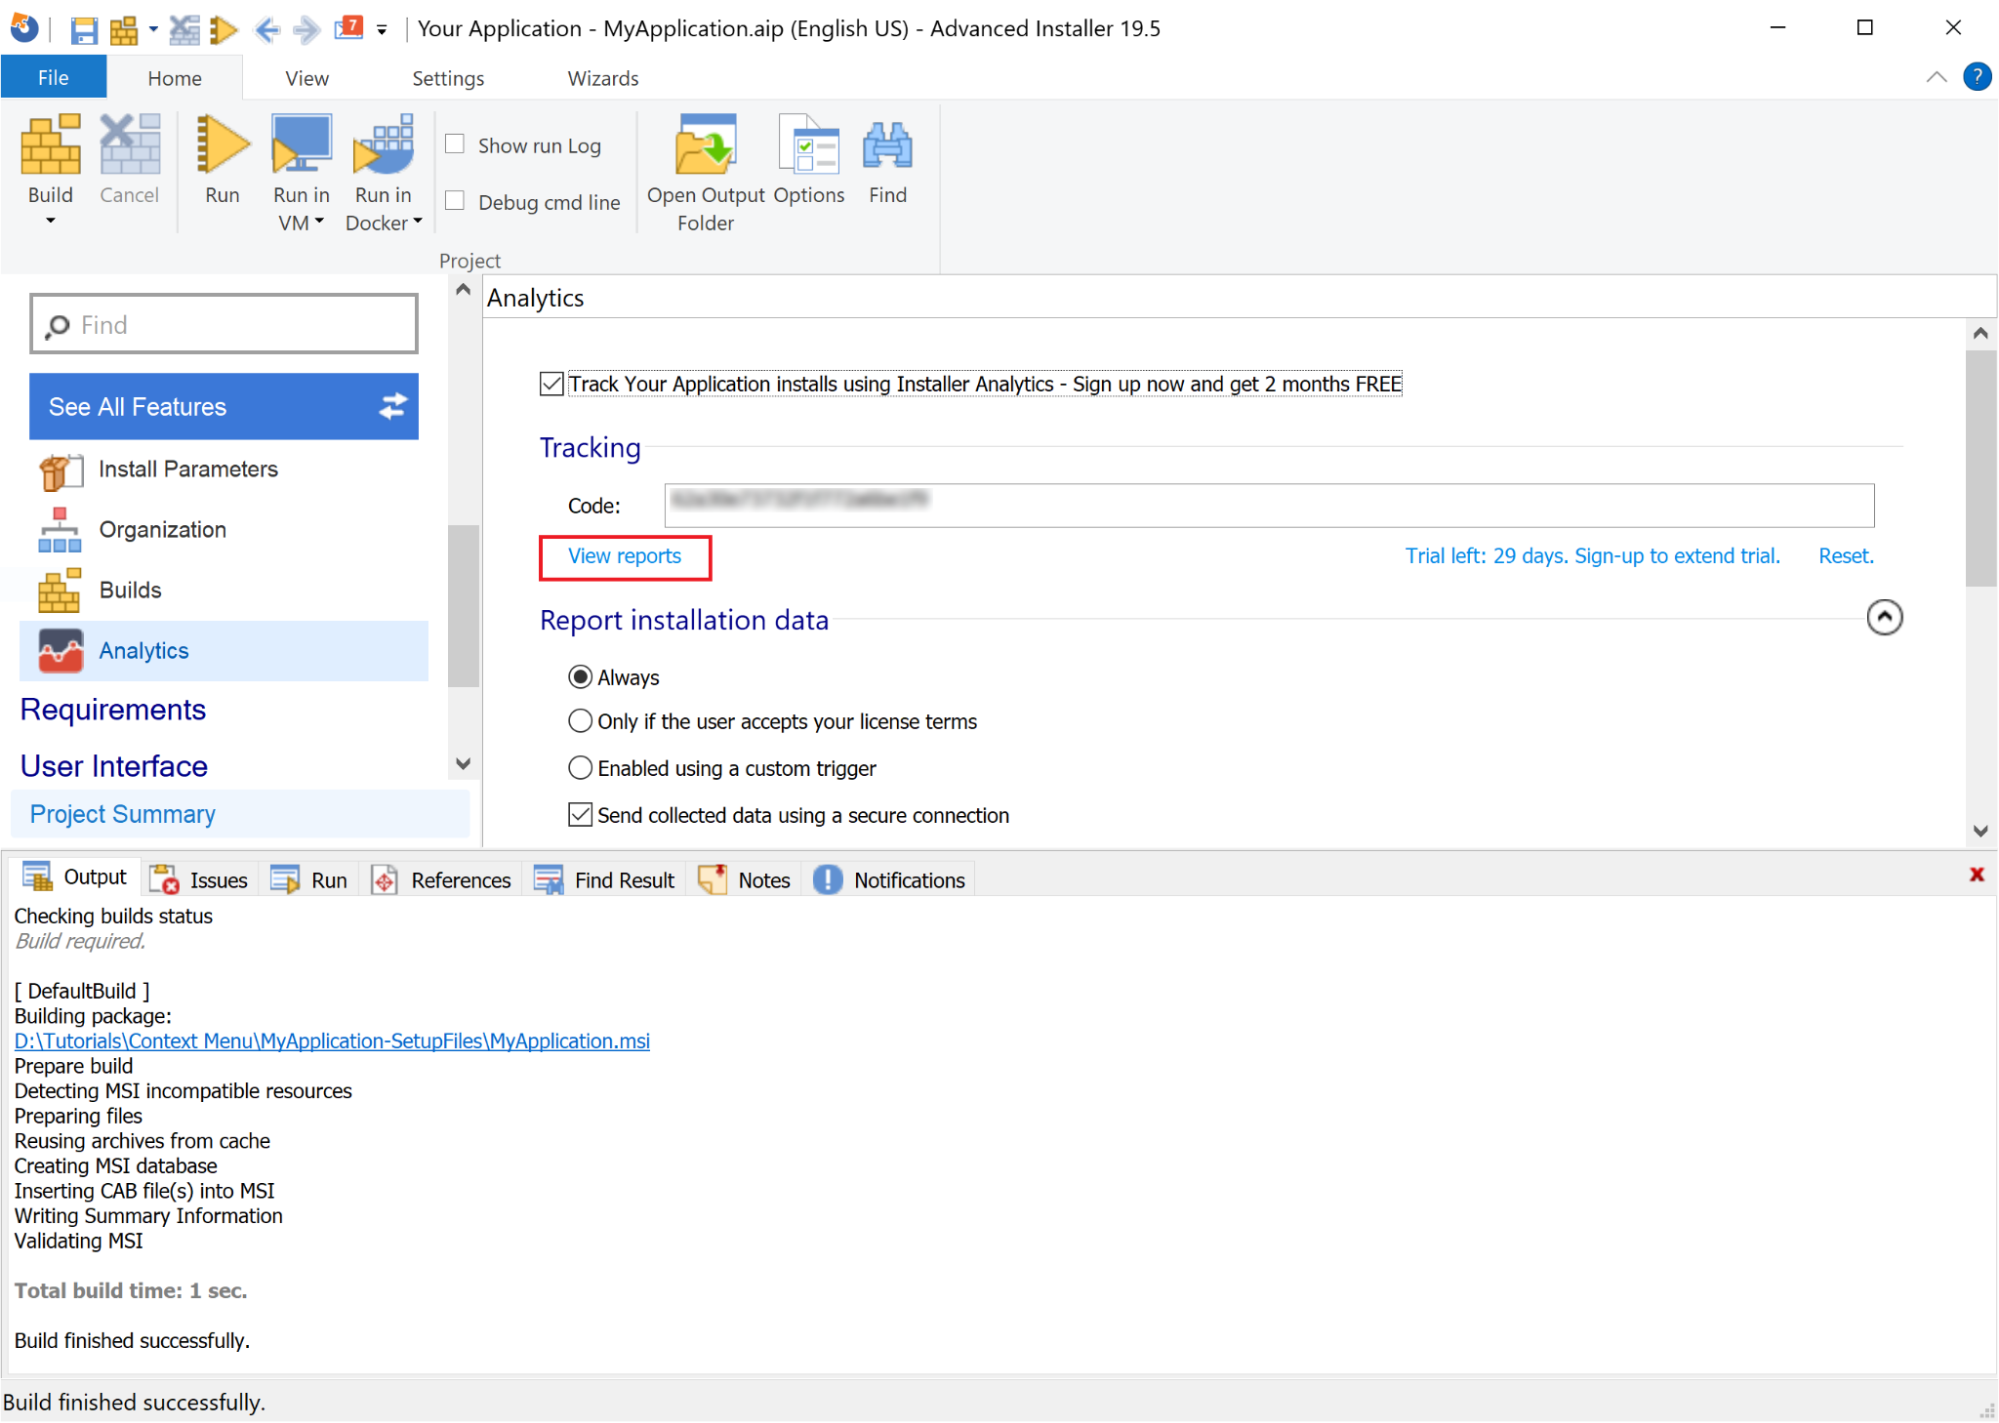Click the sidebar scroll down arrow

pyautogui.click(x=463, y=764)
